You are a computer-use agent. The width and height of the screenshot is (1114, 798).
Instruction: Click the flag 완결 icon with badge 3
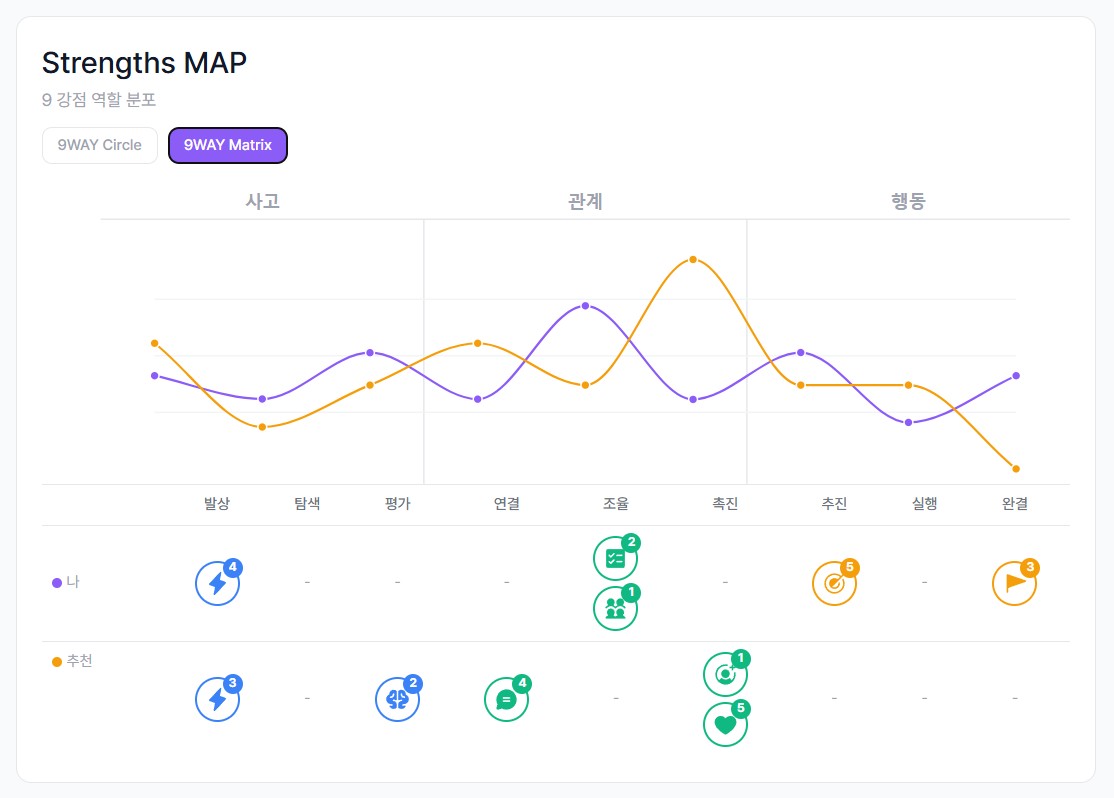point(1015,583)
